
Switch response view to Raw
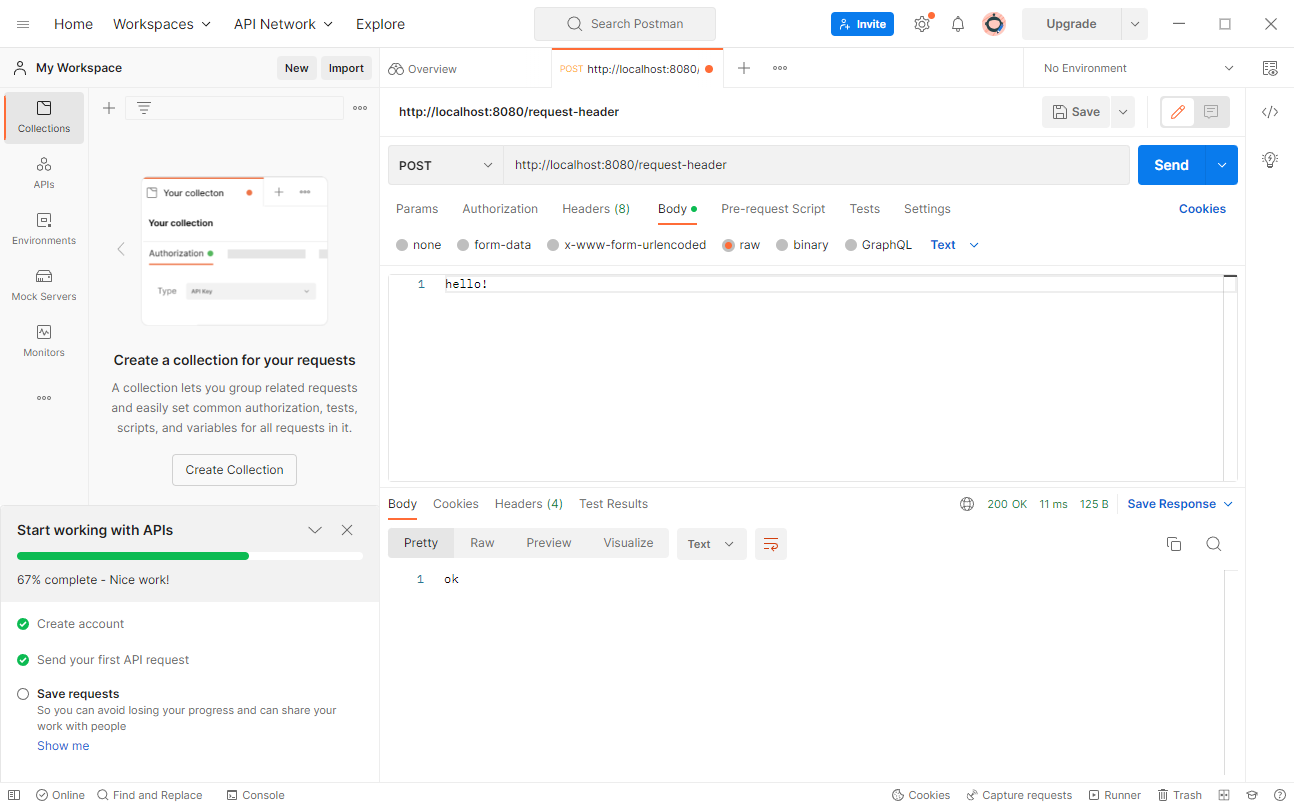coord(482,543)
